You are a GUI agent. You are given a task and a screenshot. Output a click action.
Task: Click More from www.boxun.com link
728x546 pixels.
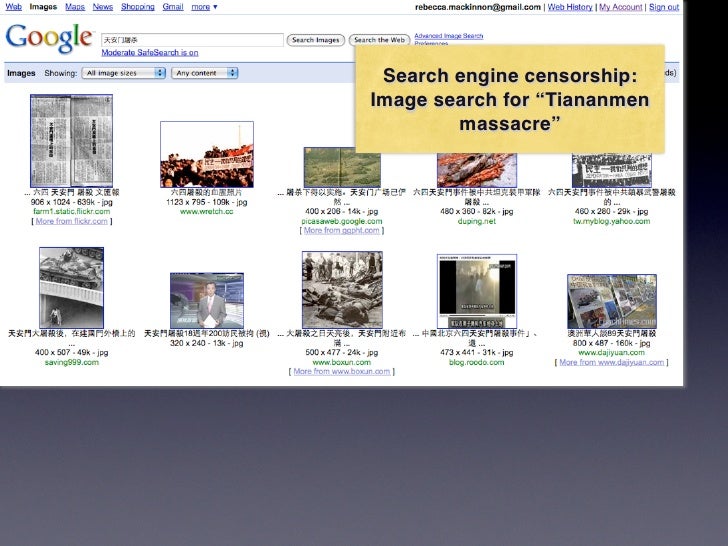click(x=342, y=371)
